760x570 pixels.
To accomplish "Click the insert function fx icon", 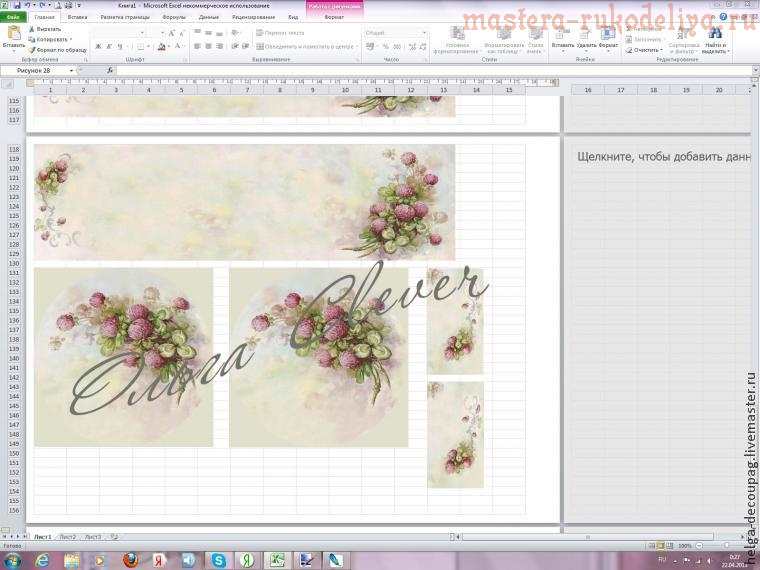I will [110, 71].
